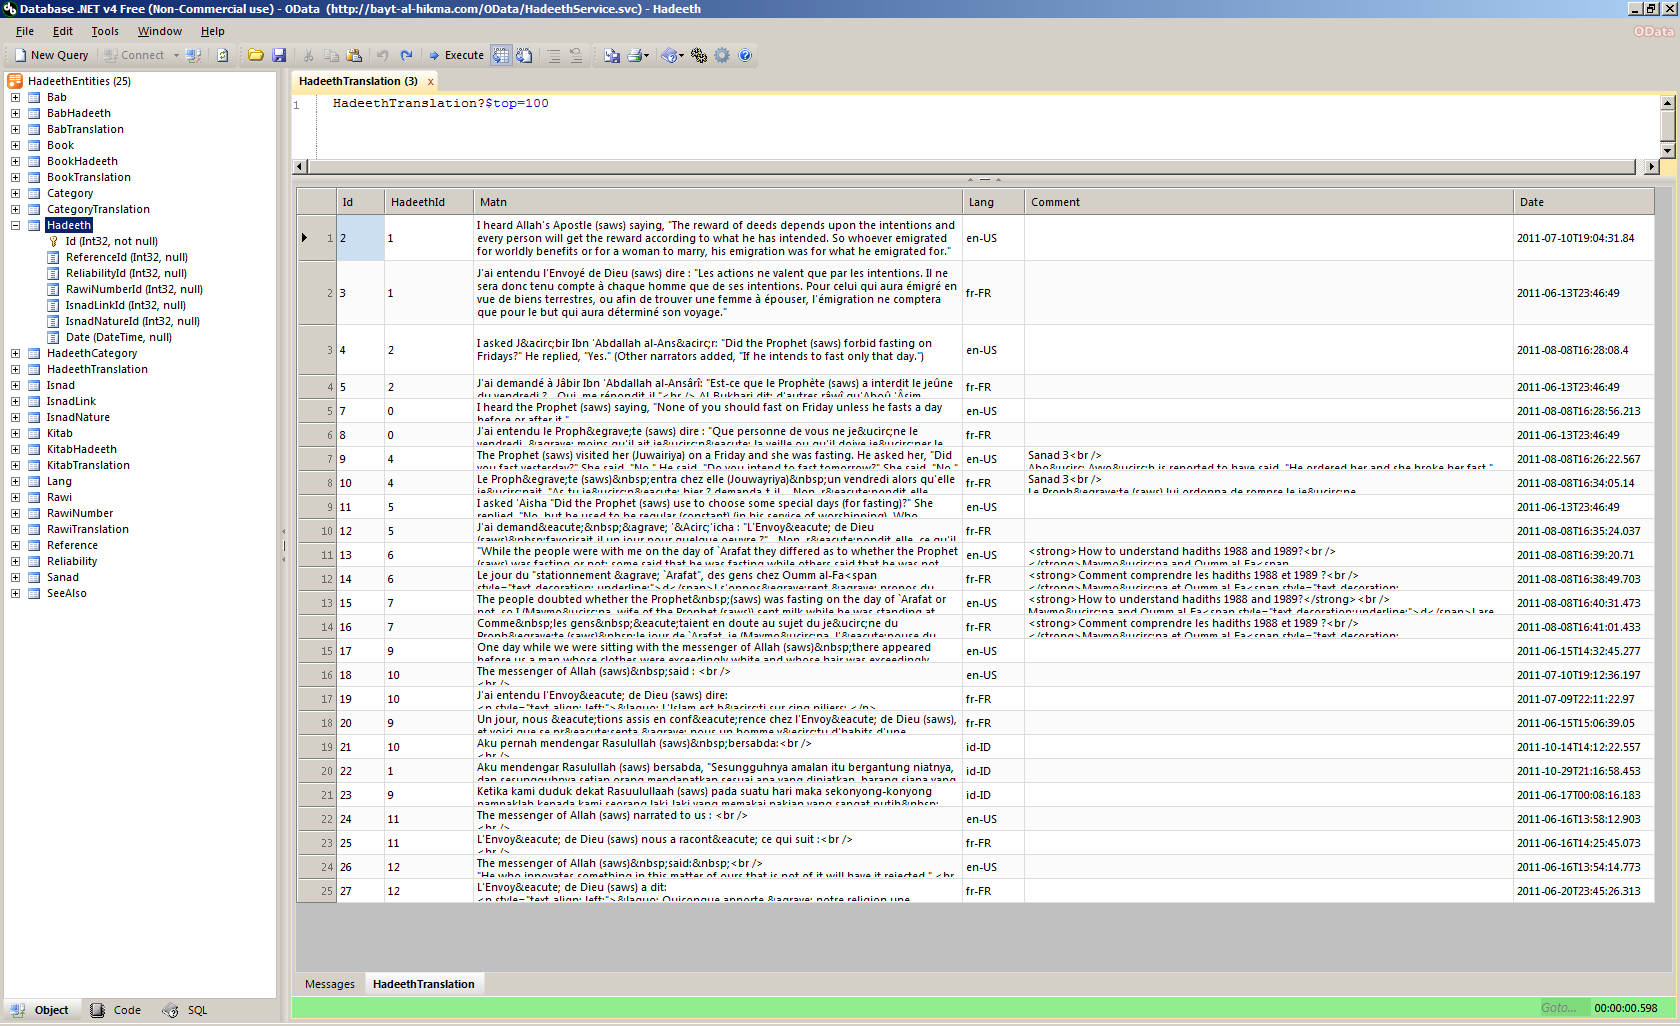Open help via blue question mark icon
Viewport: 1680px width, 1026px height.
click(x=745, y=56)
